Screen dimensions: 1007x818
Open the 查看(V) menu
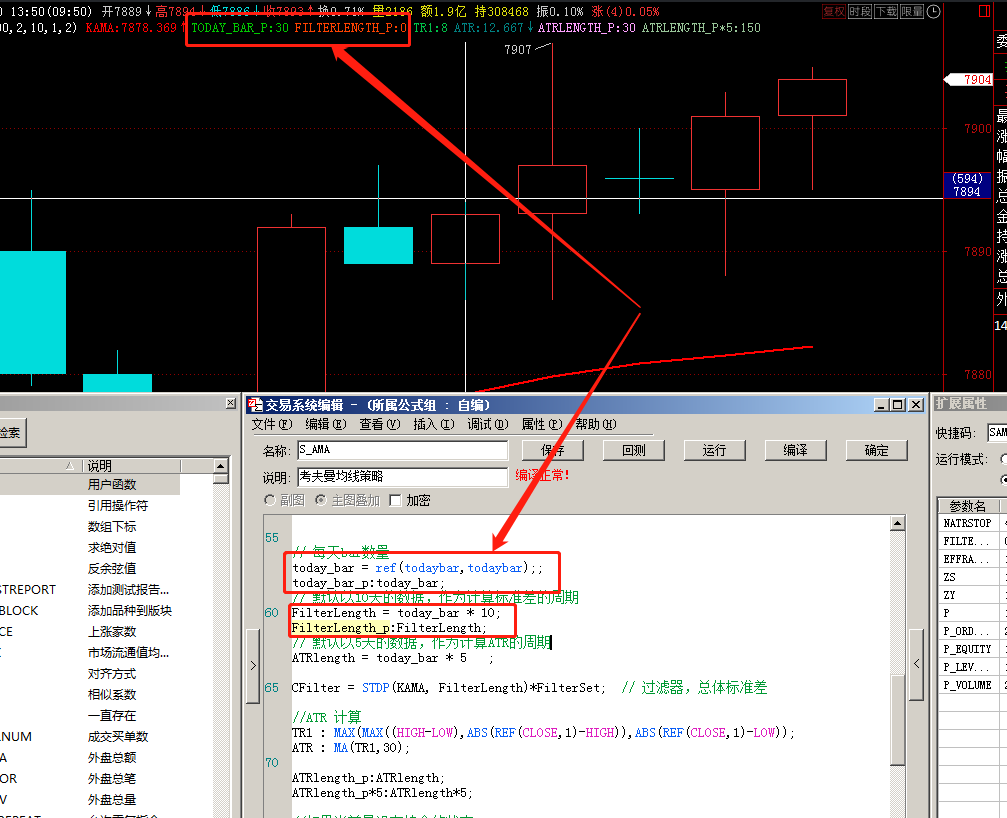coord(380,424)
